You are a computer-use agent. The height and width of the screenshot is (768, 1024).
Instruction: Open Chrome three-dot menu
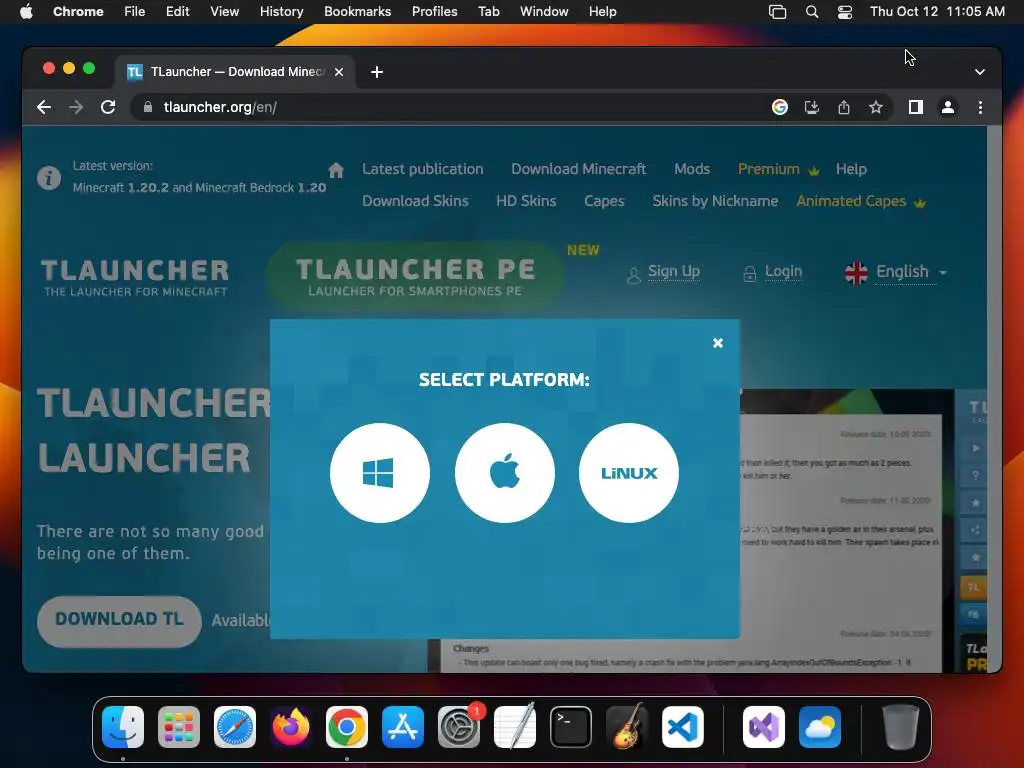pyautogui.click(x=980, y=107)
